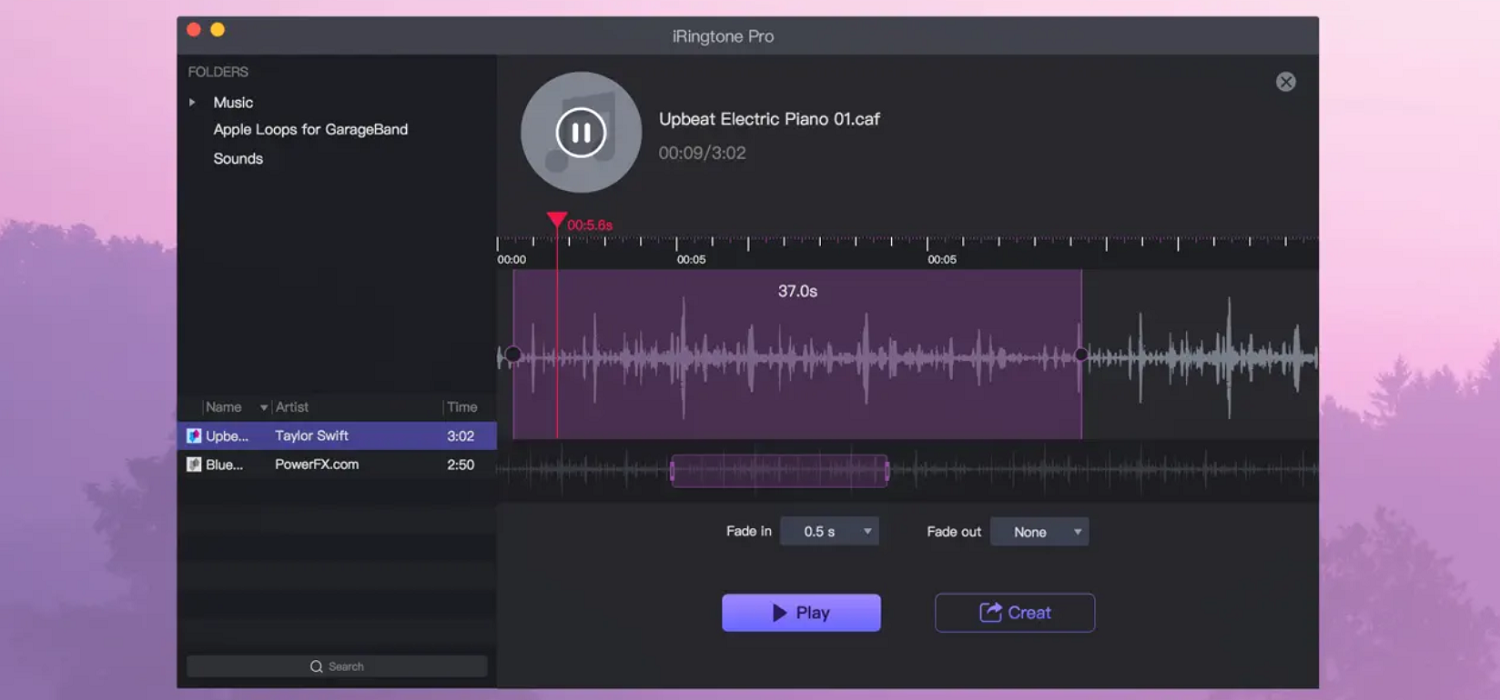1500x700 pixels.
Task: Click the red playhead marker triangle
Action: coord(557,220)
